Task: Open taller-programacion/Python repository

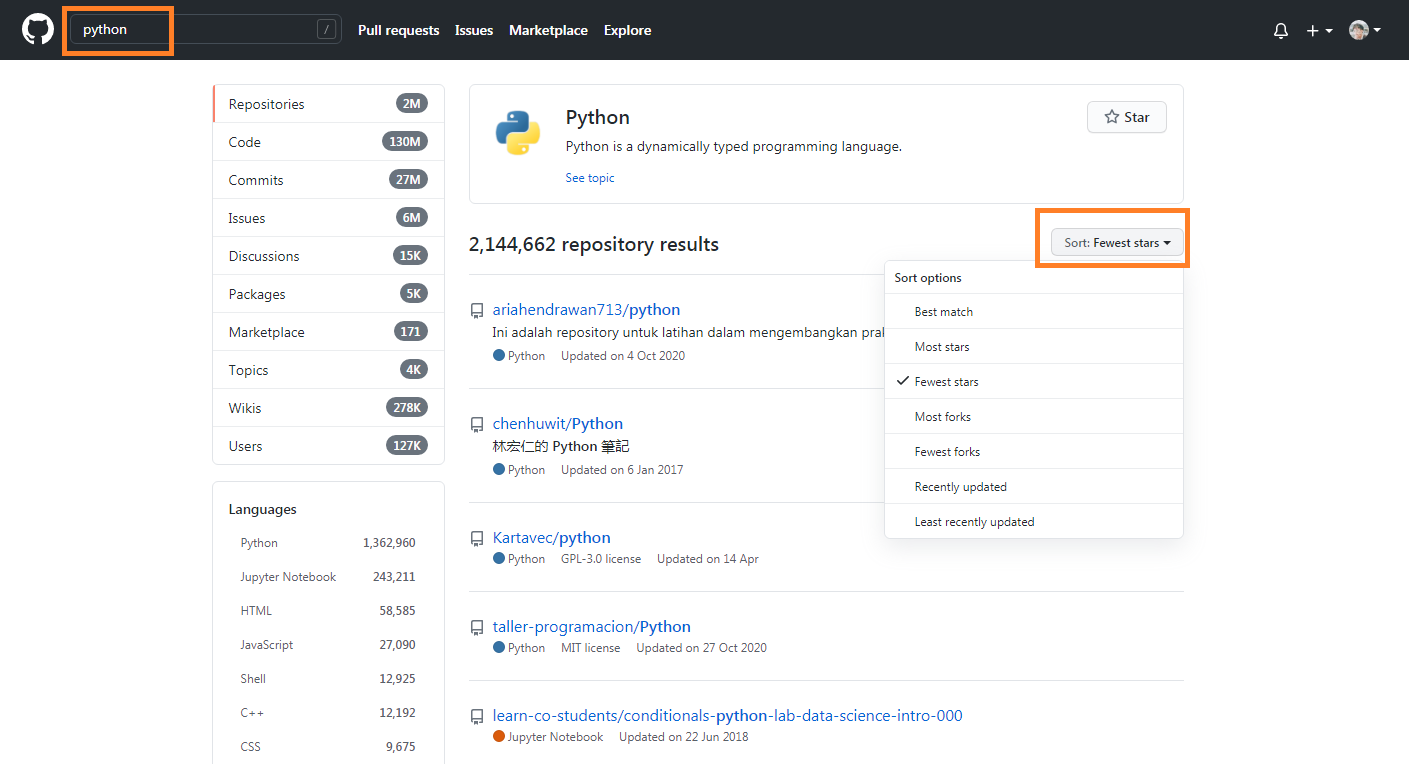Action: [x=592, y=627]
